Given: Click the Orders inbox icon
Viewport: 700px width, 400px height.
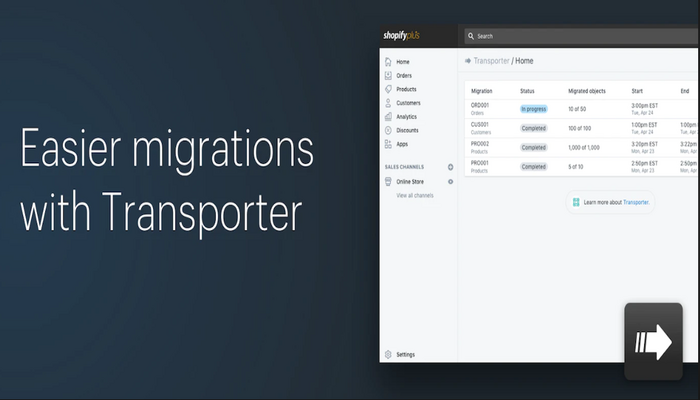Looking at the screenshot, I should point(388,75).
